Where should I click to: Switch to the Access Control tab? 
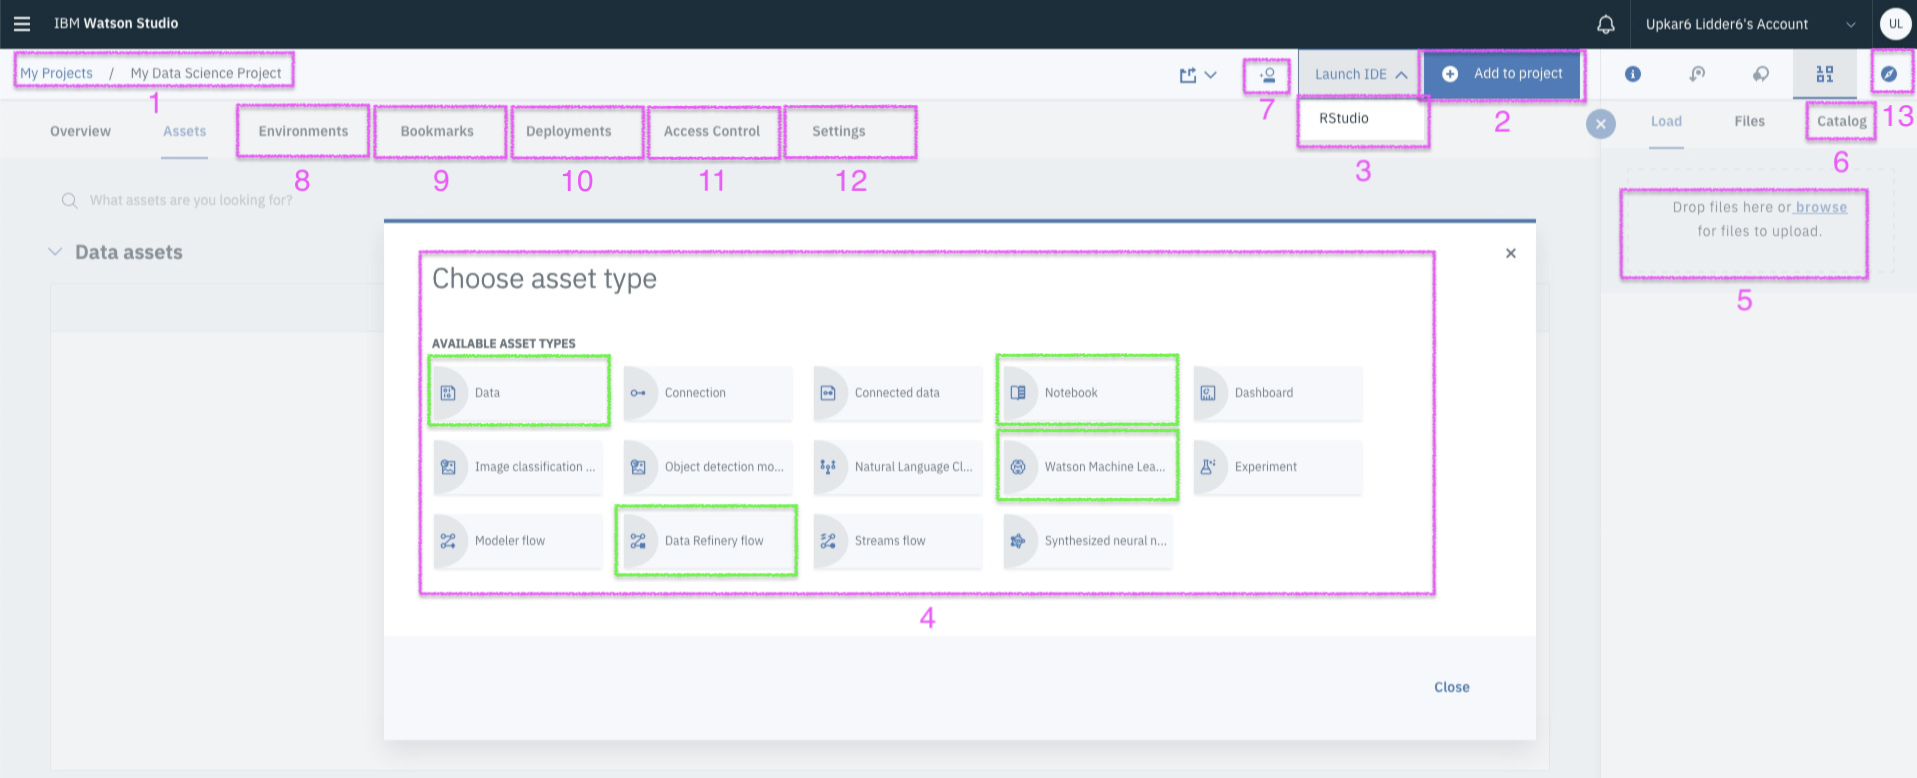pos(712,131)
